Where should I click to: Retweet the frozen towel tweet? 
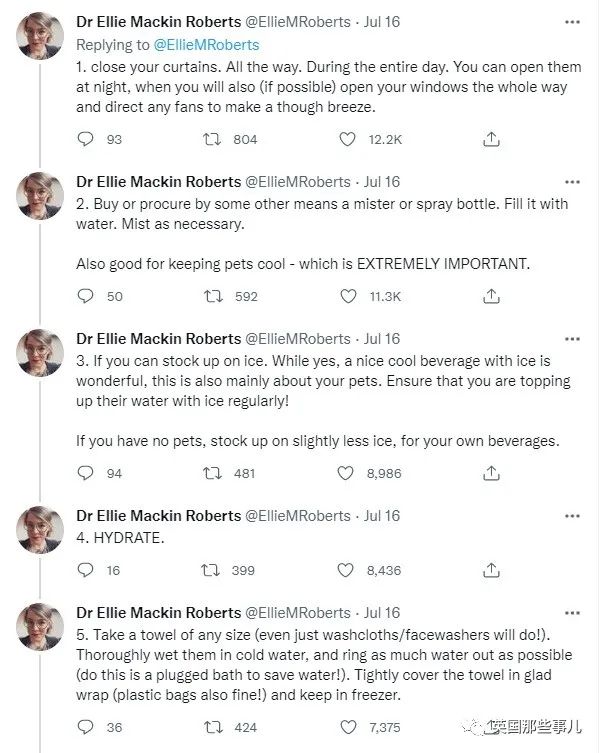click(213, 727)
